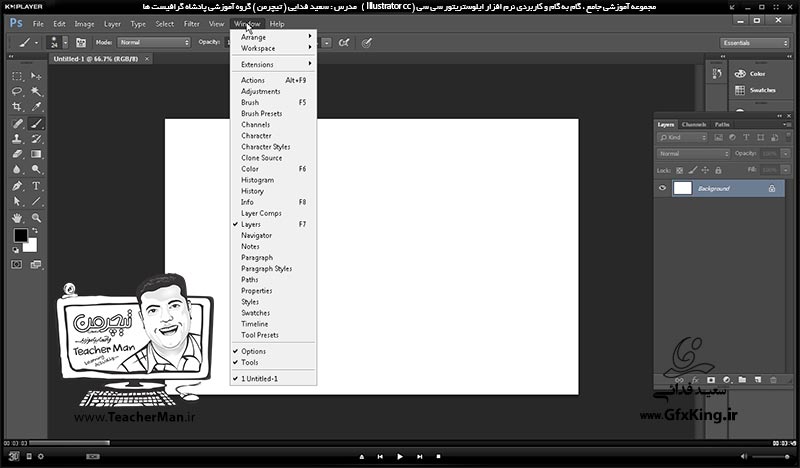Image resolution: width=800 pixels, height=468 pixels.
Task: Toggle lock position
Action: pos(705,170)
